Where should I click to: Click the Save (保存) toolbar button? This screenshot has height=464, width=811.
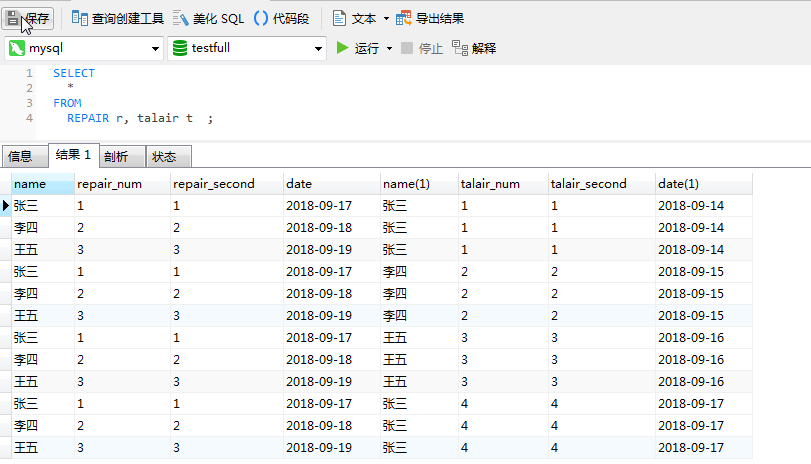click(28, 19)
